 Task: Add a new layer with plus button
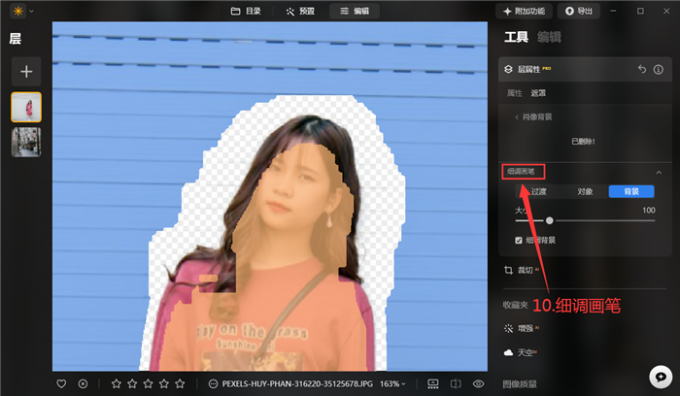click(26, 71)
